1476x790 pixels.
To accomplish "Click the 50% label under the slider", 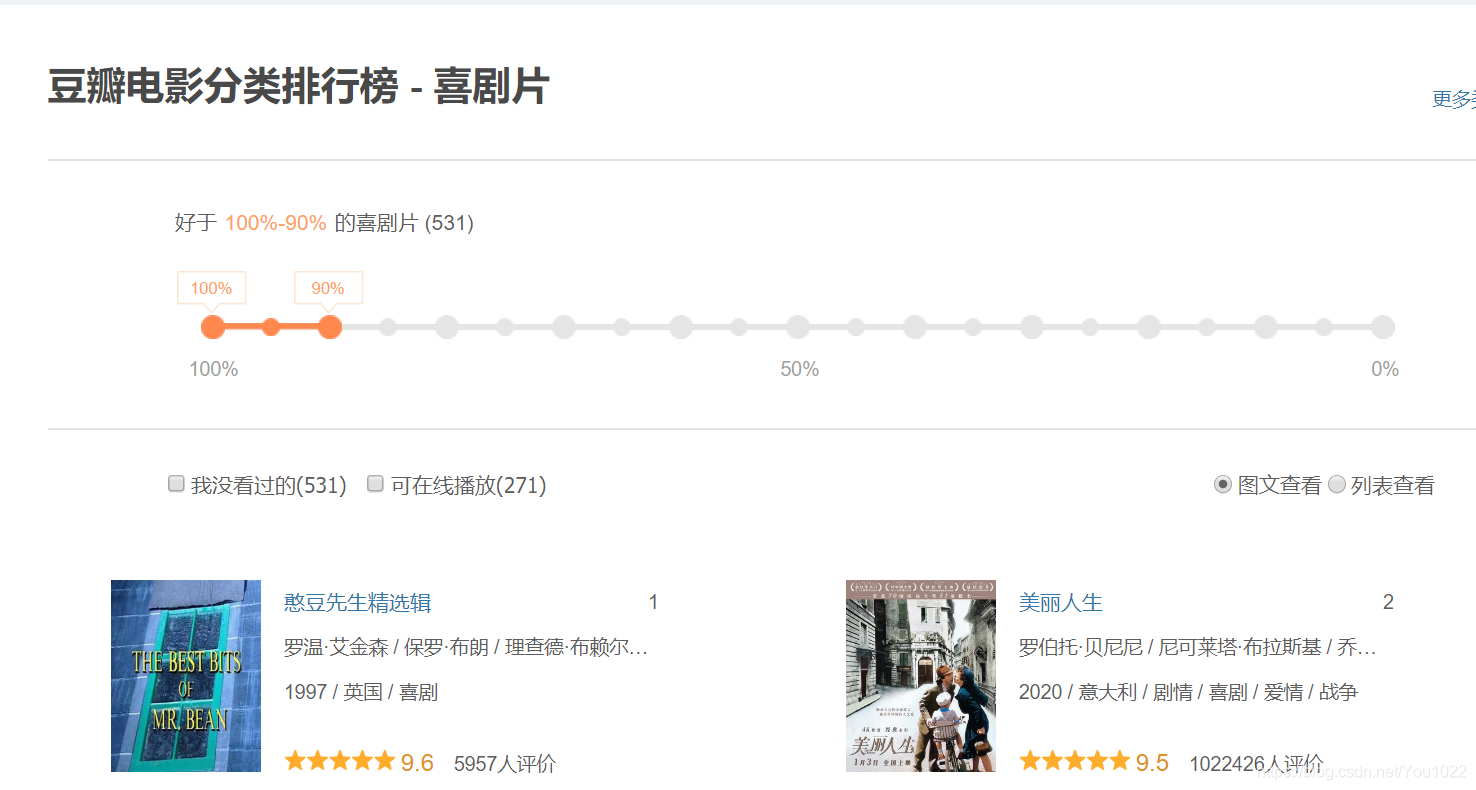I will coord(800,369).
